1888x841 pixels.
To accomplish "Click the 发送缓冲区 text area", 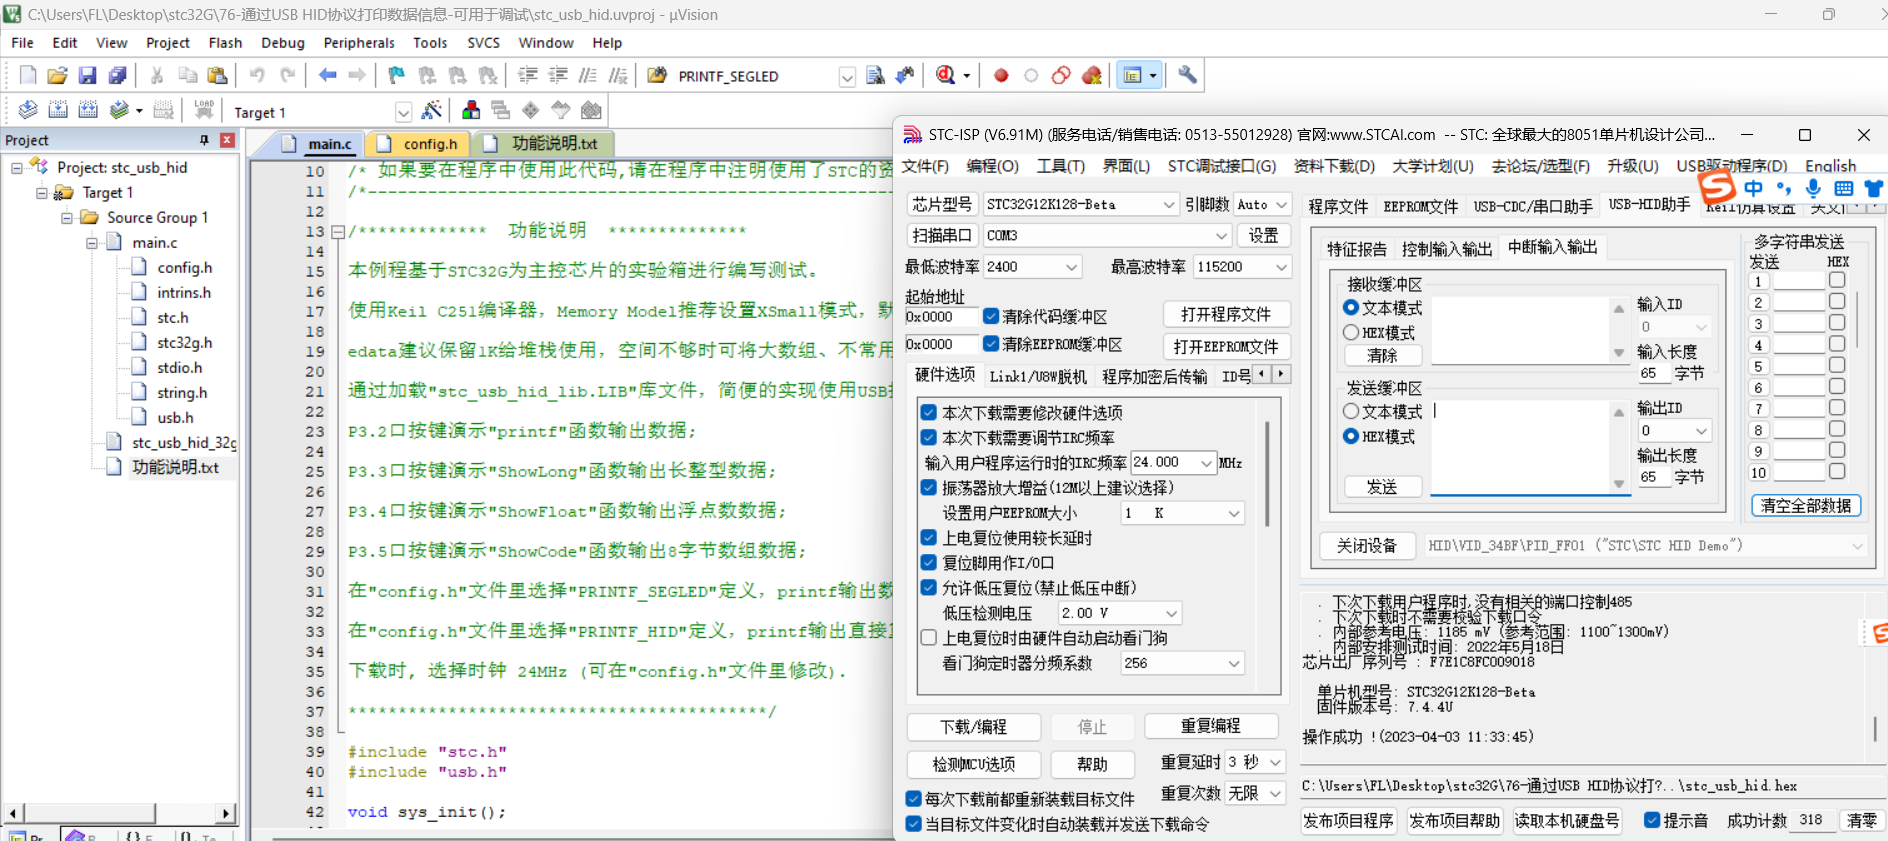I will point(1520,446).
